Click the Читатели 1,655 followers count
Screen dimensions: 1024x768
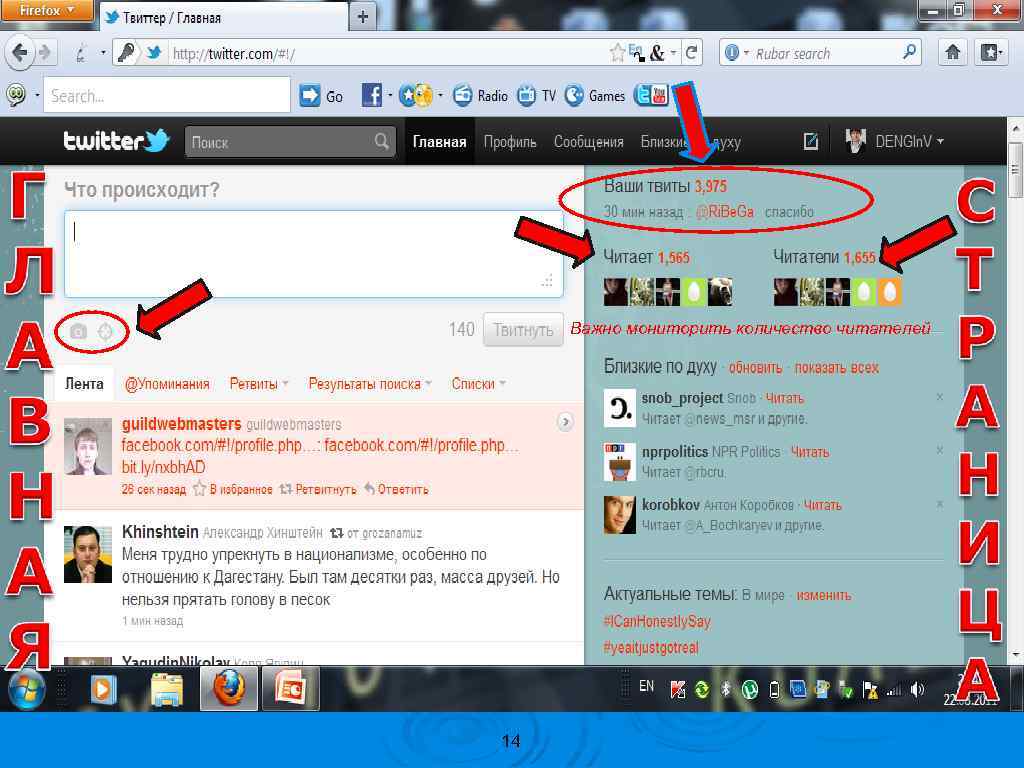824,257
